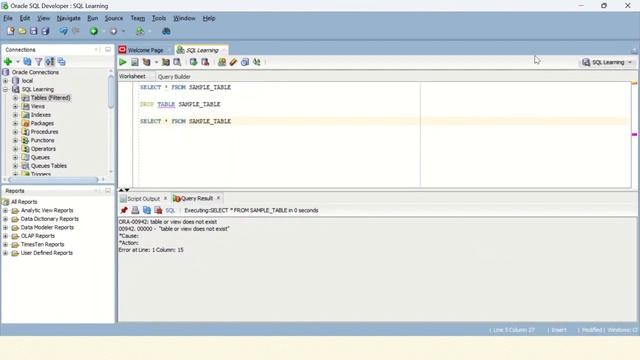Image resolution: width=640 pixels, height=360 pixels.
Task: Select the Queues Tables tree item
Action: coord(49,166)
